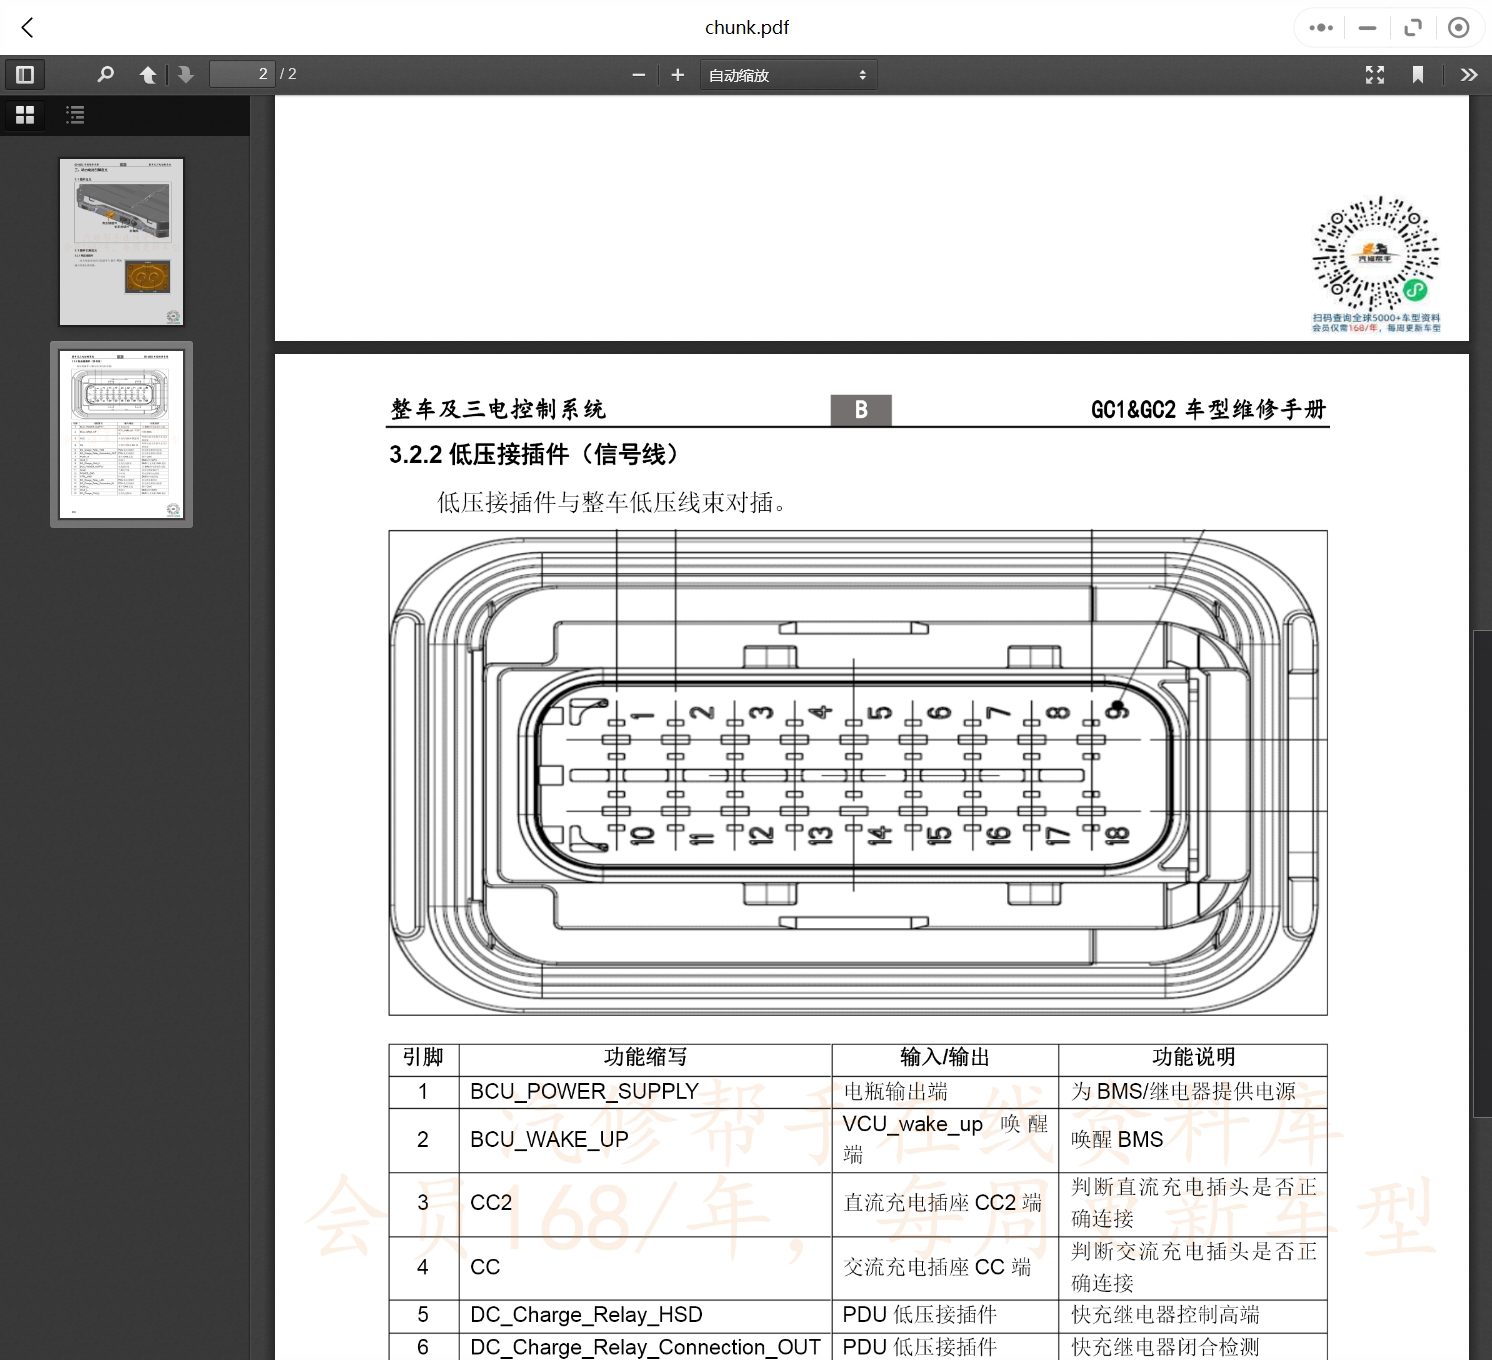Zoom into the PDF

coord(678,74)
